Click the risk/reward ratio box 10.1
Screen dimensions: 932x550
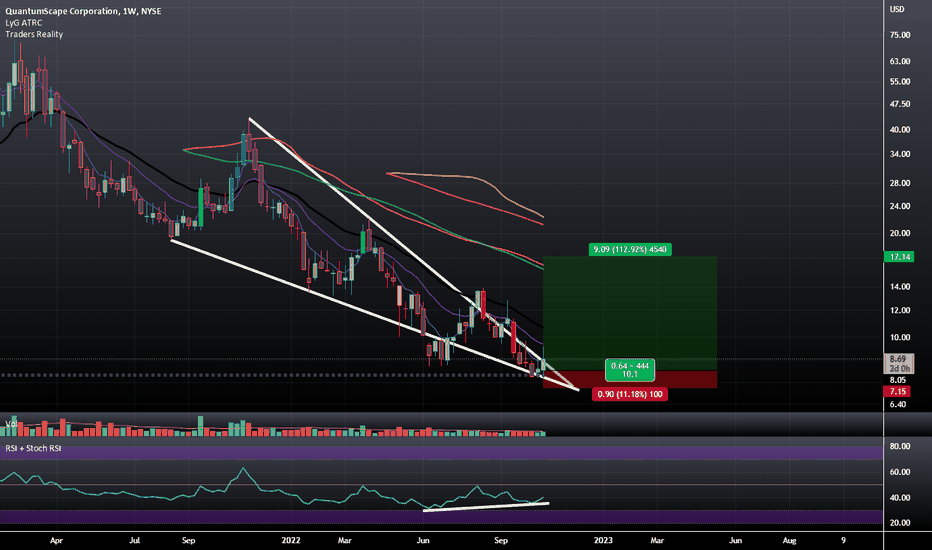point(630,370)
